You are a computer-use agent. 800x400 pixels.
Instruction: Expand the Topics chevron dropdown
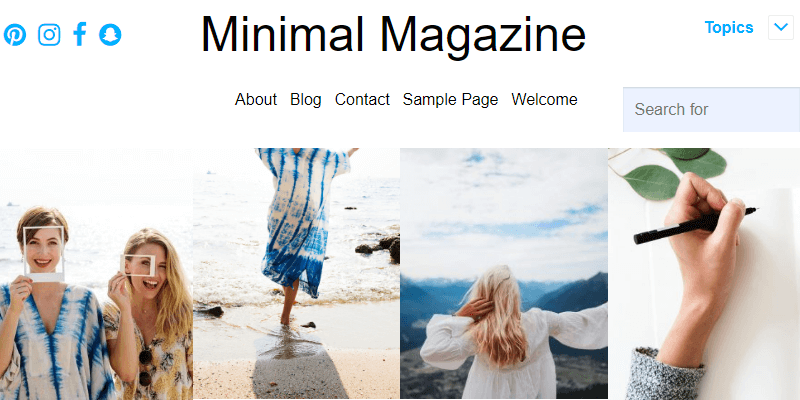[x=781, y=27]
